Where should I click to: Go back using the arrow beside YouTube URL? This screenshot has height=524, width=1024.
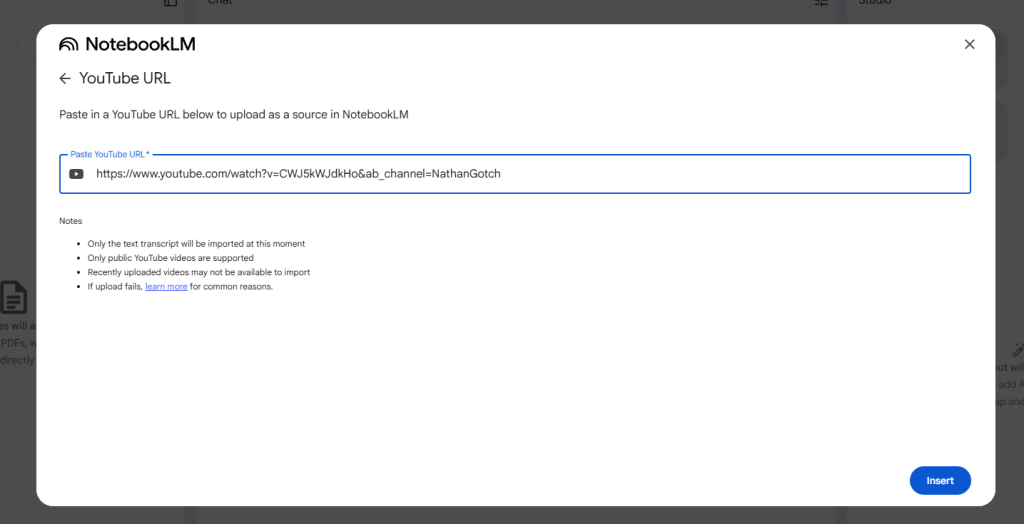pos(65,79)
